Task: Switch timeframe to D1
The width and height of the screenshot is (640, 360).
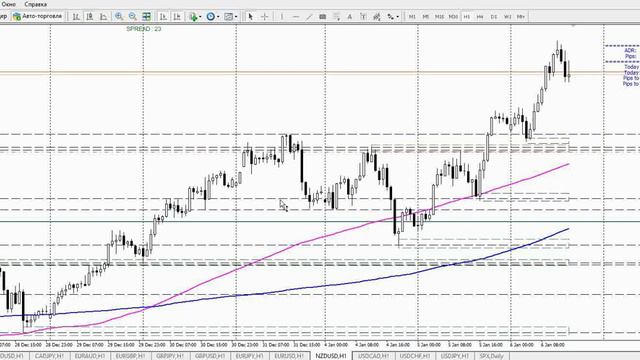Action: click(x=494, y=17)
